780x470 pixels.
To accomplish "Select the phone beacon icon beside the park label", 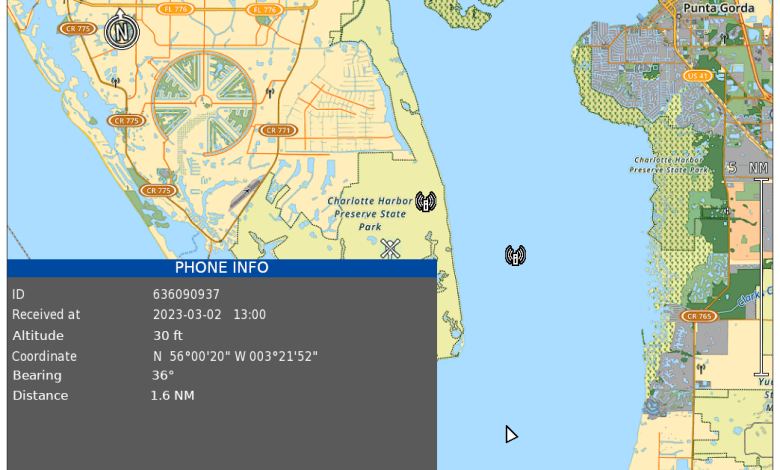I will click(426, 201).
